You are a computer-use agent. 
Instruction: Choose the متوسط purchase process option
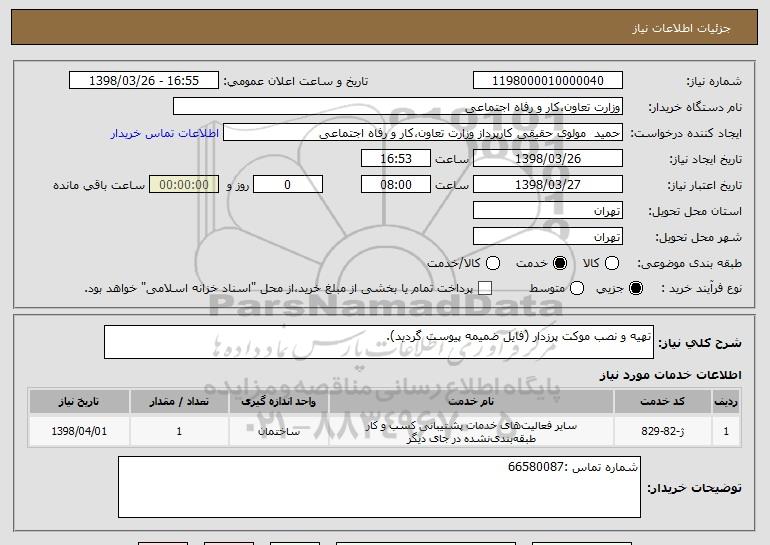(577, 288)
